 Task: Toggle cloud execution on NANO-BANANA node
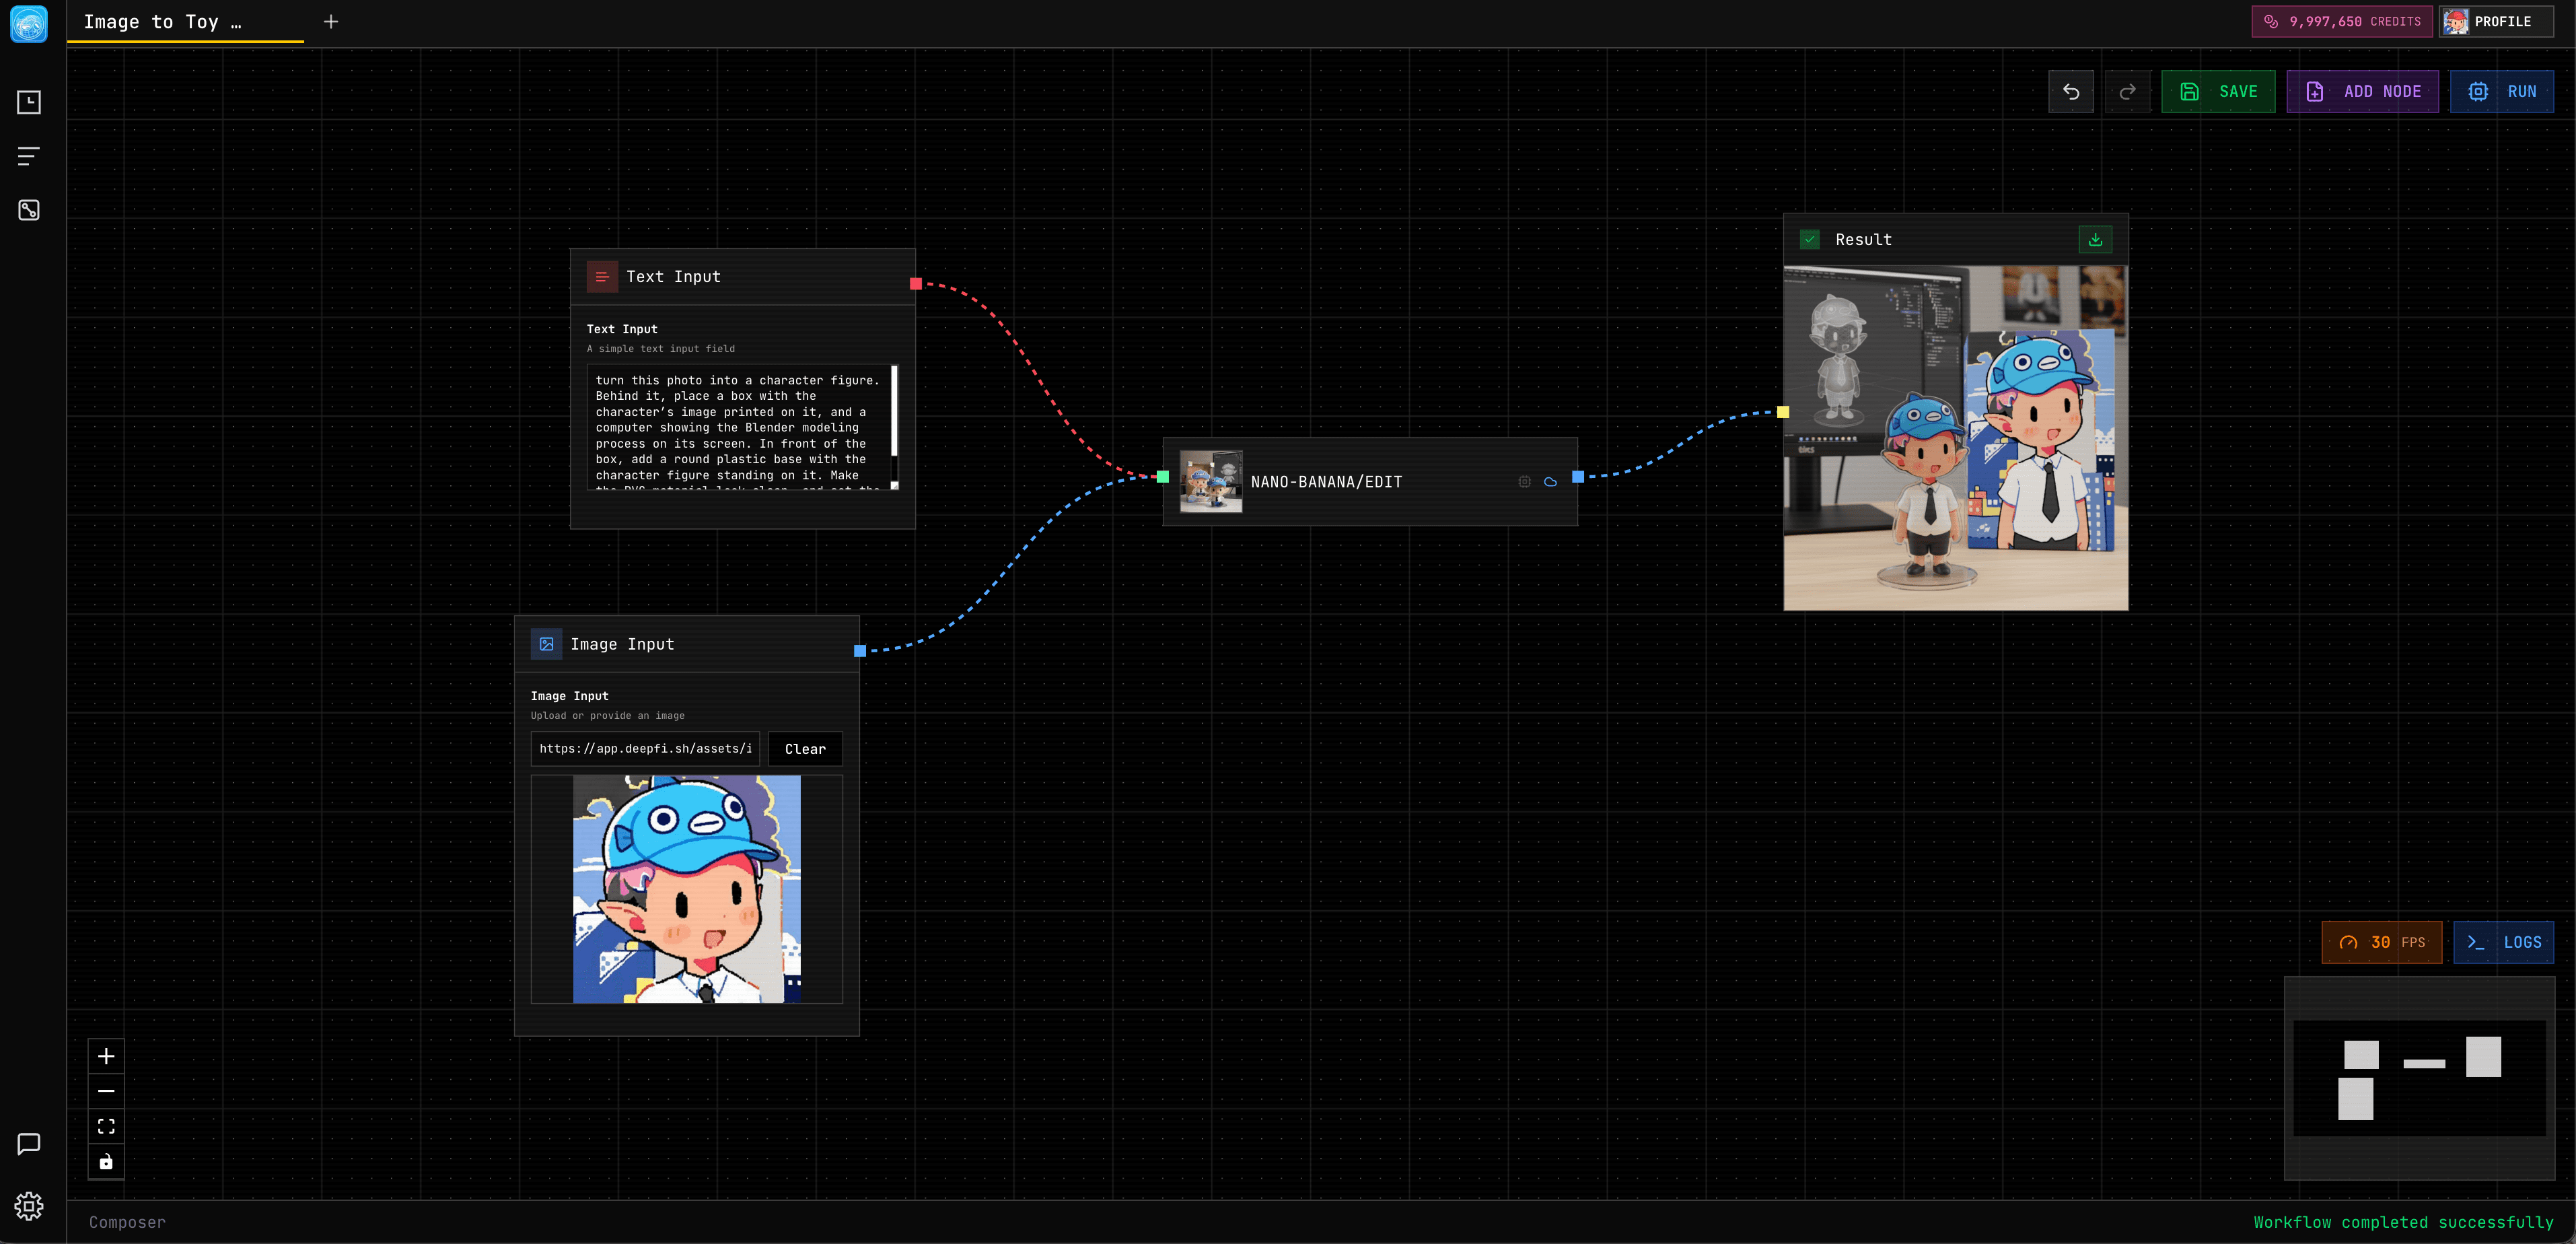coord(1551,481)
